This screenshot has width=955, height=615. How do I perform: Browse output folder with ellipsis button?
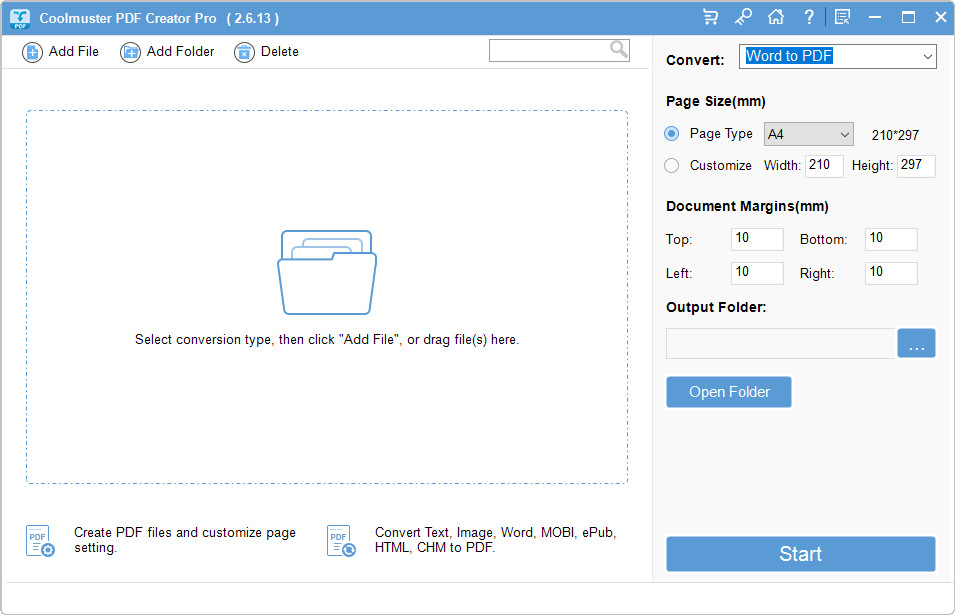click(916, 343)
